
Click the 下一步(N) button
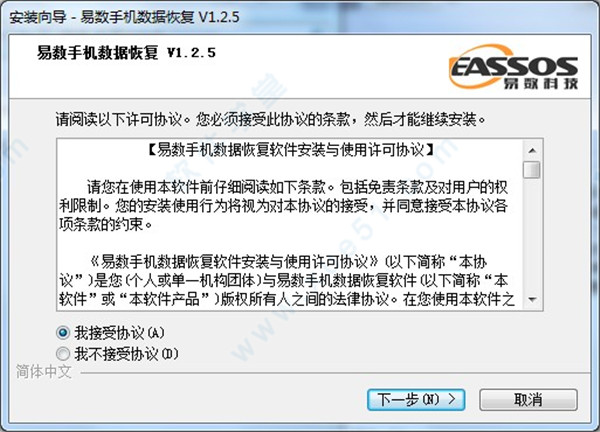click(416, 400)
